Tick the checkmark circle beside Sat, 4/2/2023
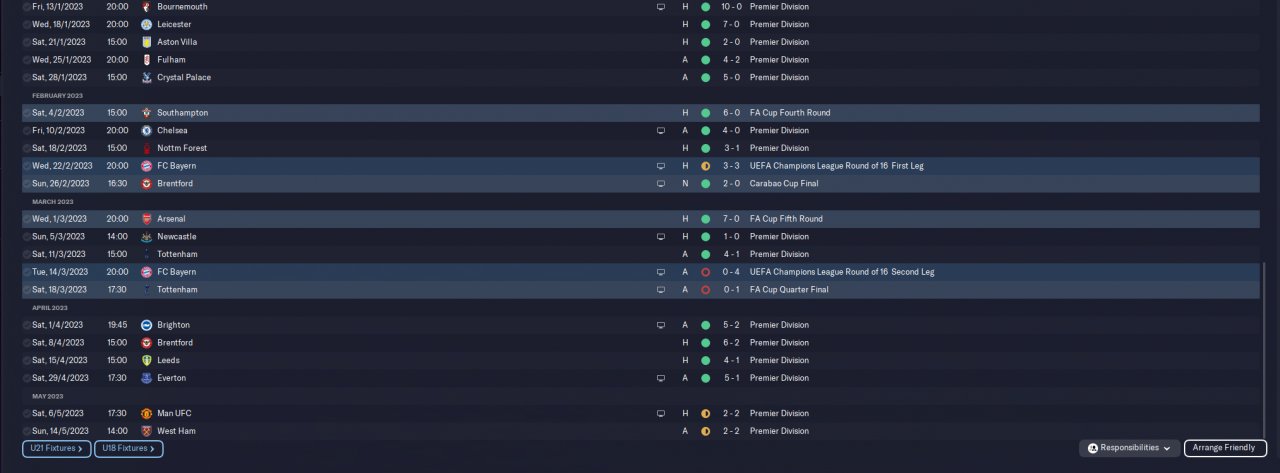 (x=26, y=113)
